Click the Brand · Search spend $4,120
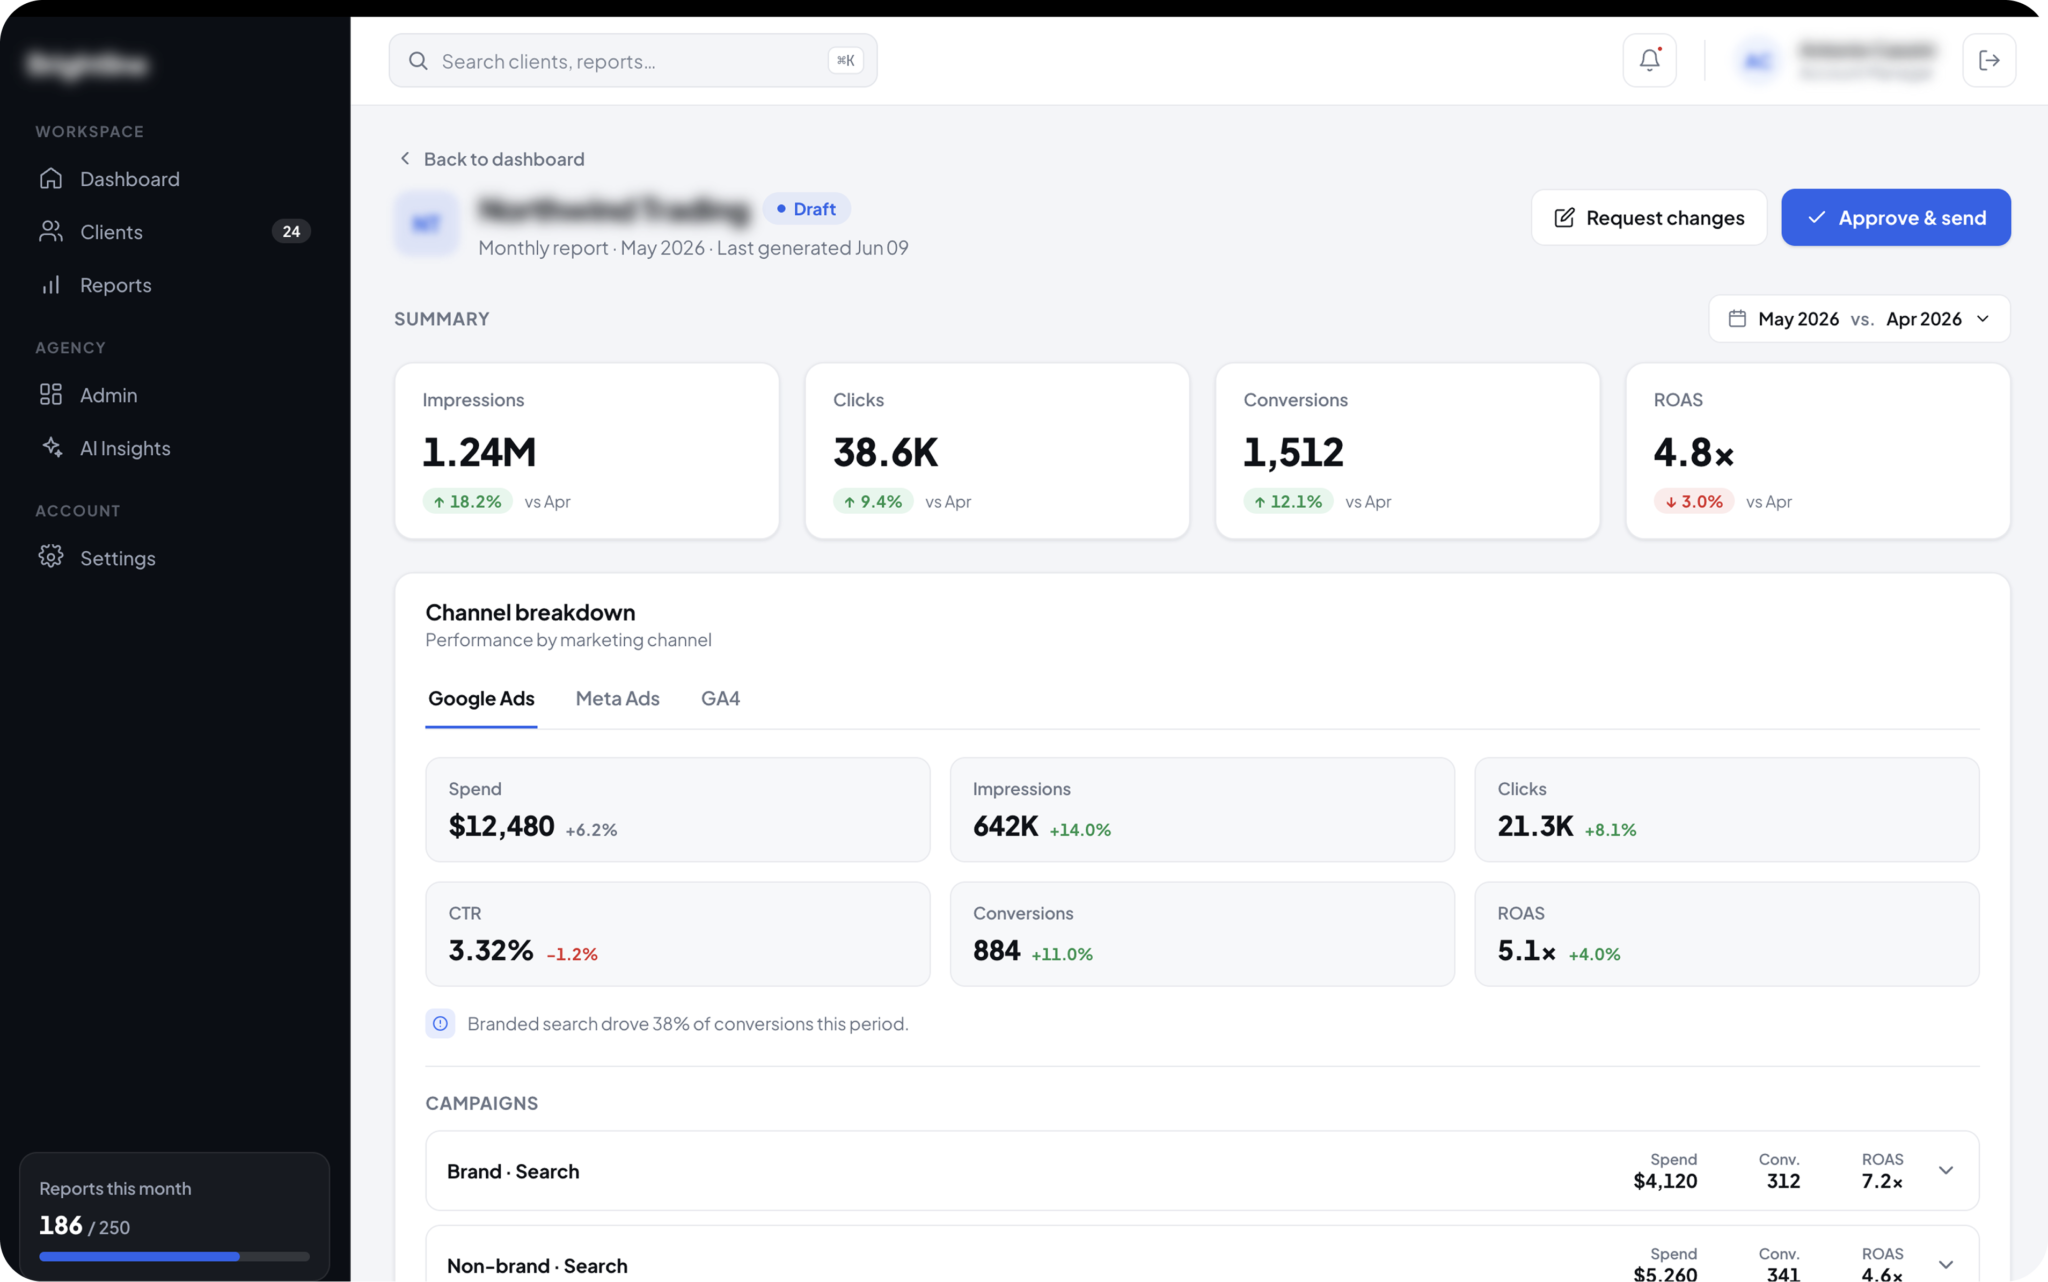The image size is (2048, 1282). click(x=1665, y=1181)
